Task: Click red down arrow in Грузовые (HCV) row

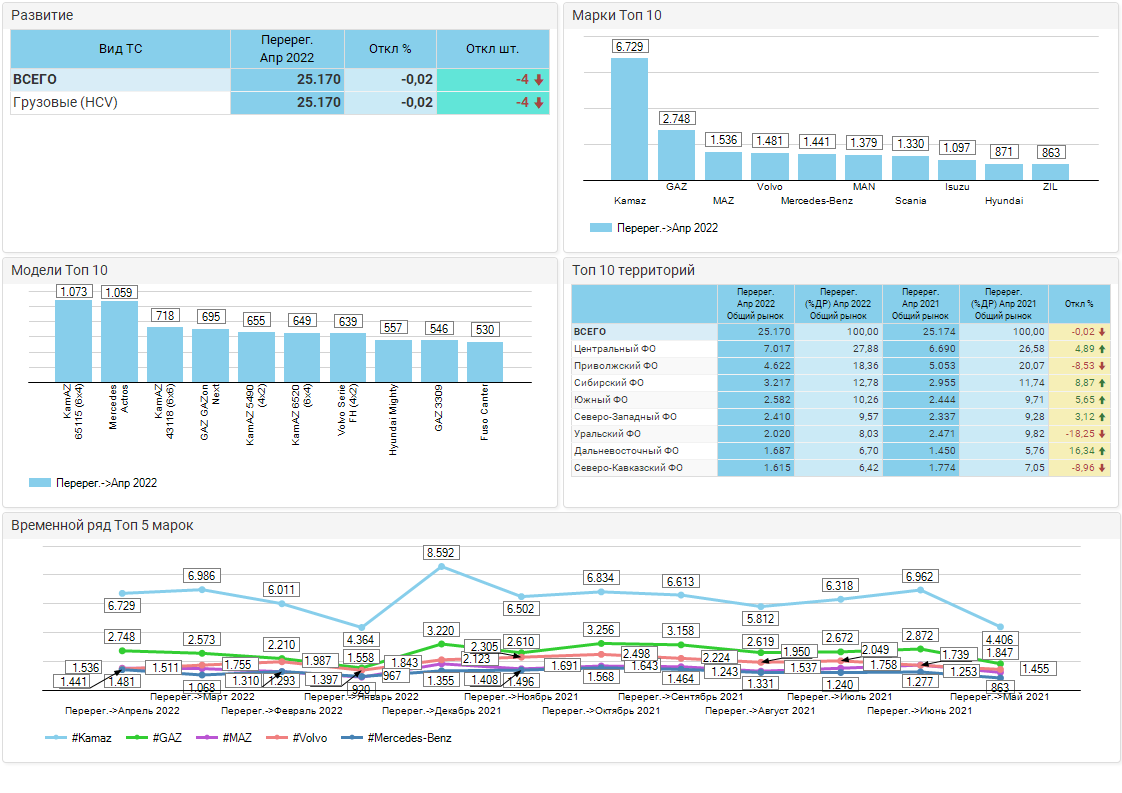Action: point(538,103)
